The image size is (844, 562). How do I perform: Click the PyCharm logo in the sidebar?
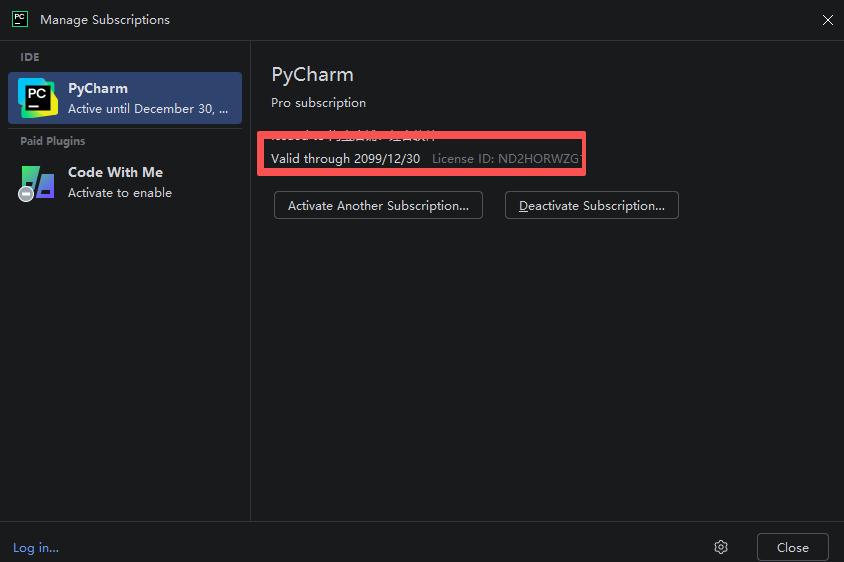[37, 98]
